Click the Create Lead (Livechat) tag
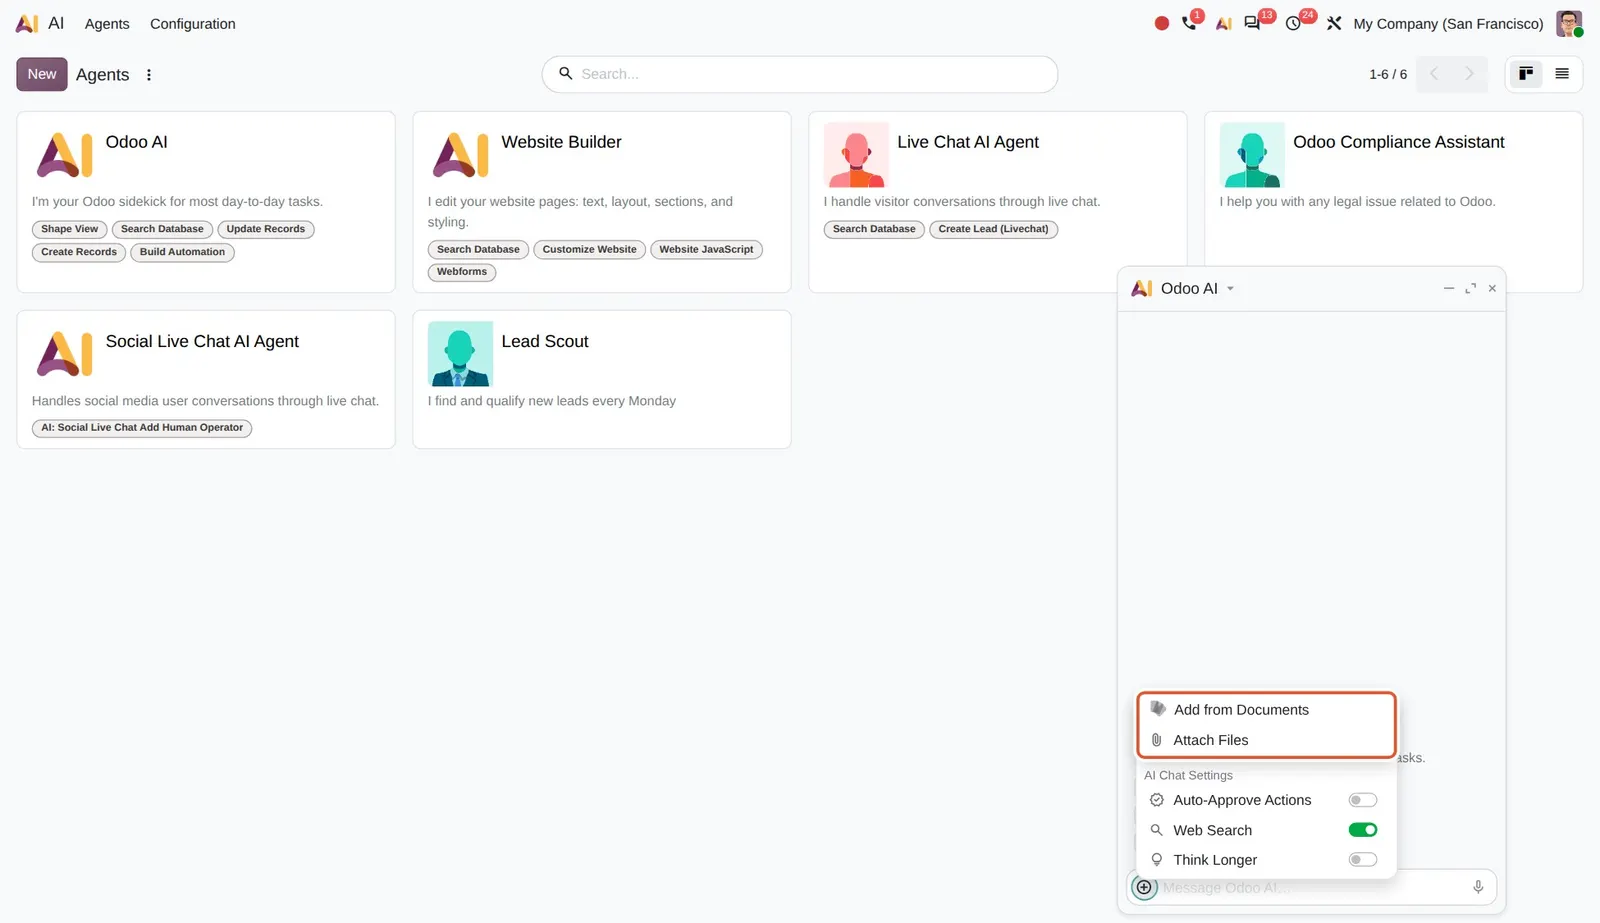This screenshot has width=1600, height=923. (993, 229)
